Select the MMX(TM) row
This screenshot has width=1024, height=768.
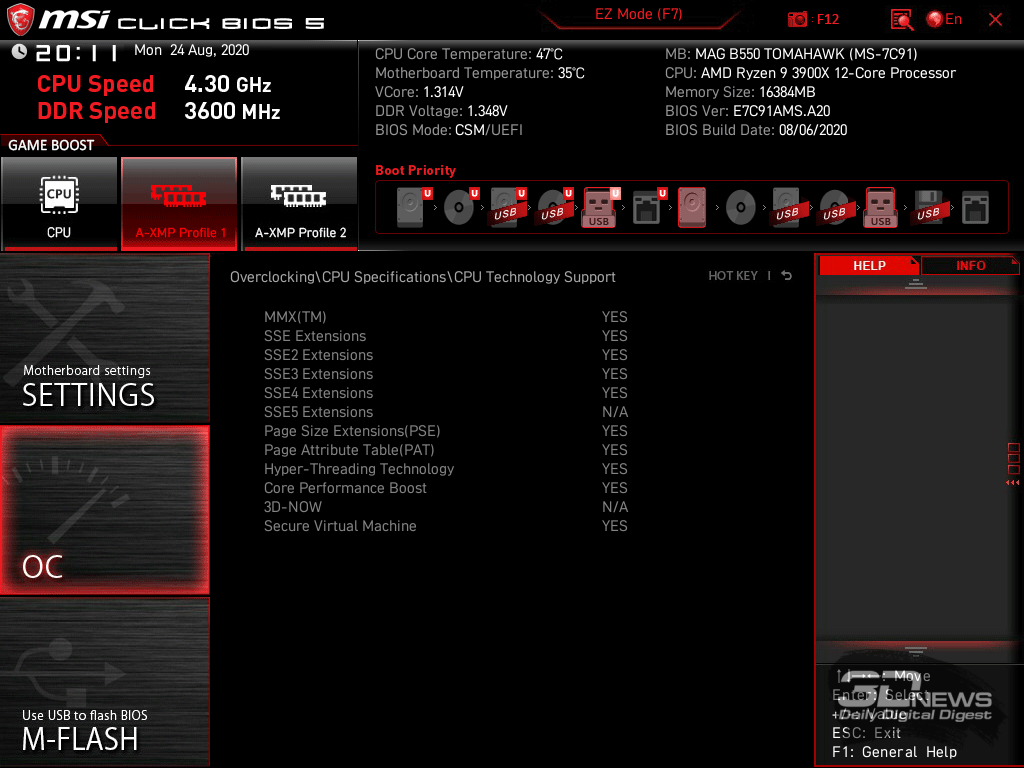445,317
